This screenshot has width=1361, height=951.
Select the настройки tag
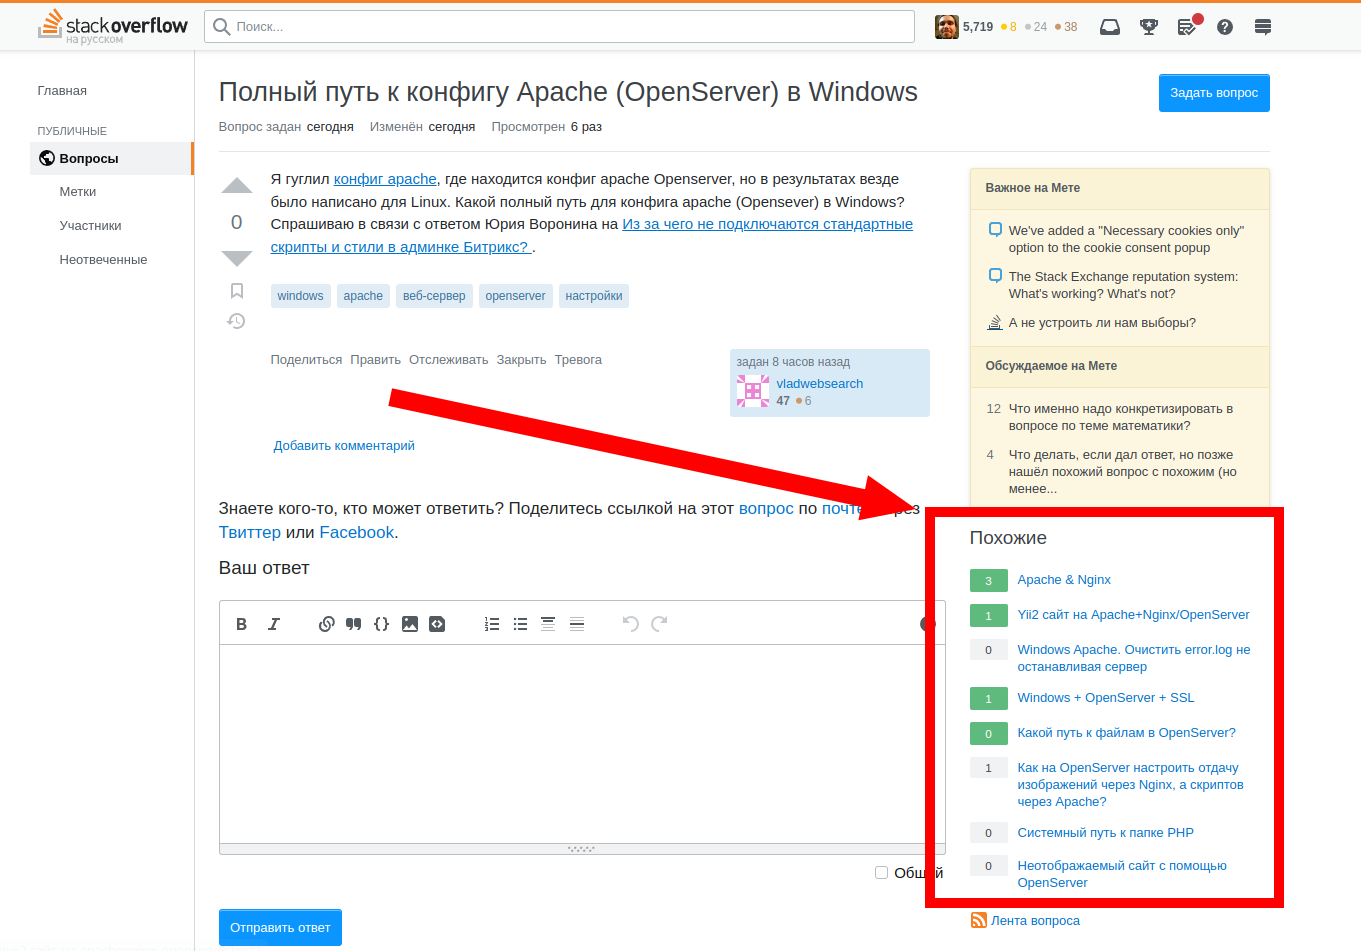[x=594, y=296]
